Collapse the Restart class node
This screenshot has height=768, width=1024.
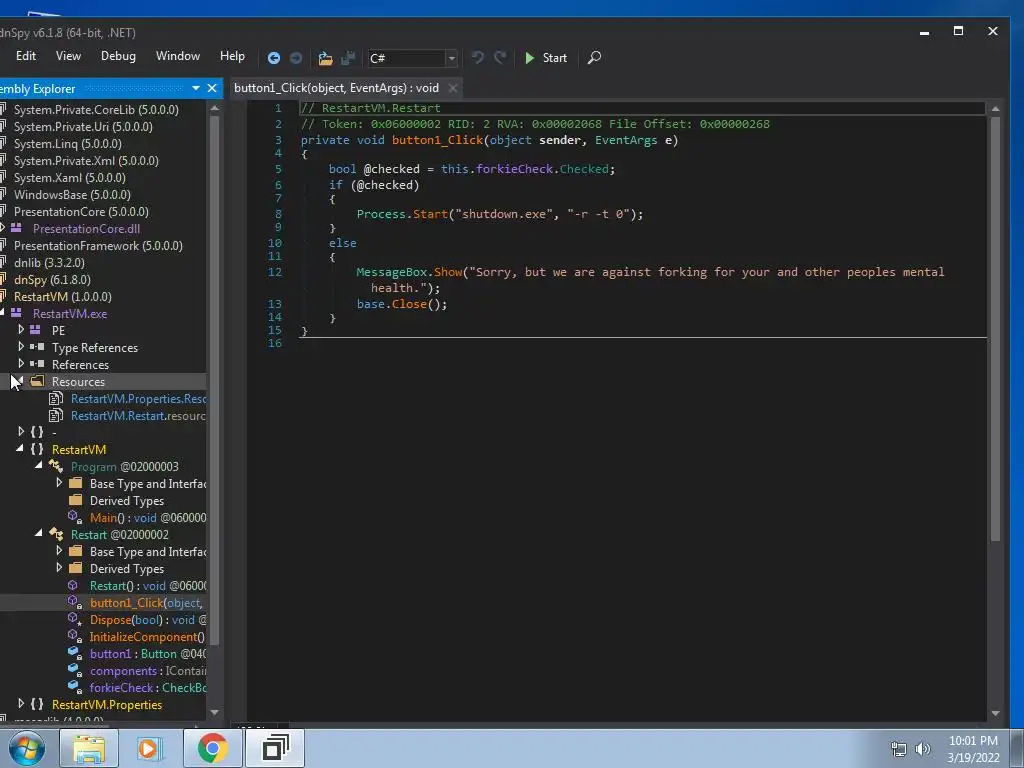point(39,534)
